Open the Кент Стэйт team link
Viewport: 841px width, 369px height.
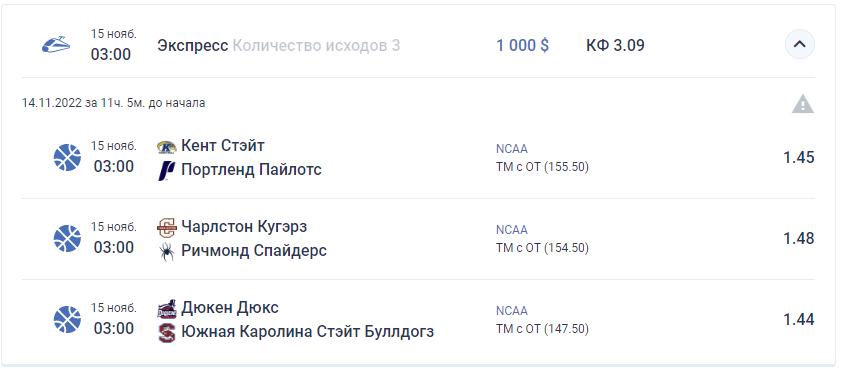pos(223,145)
